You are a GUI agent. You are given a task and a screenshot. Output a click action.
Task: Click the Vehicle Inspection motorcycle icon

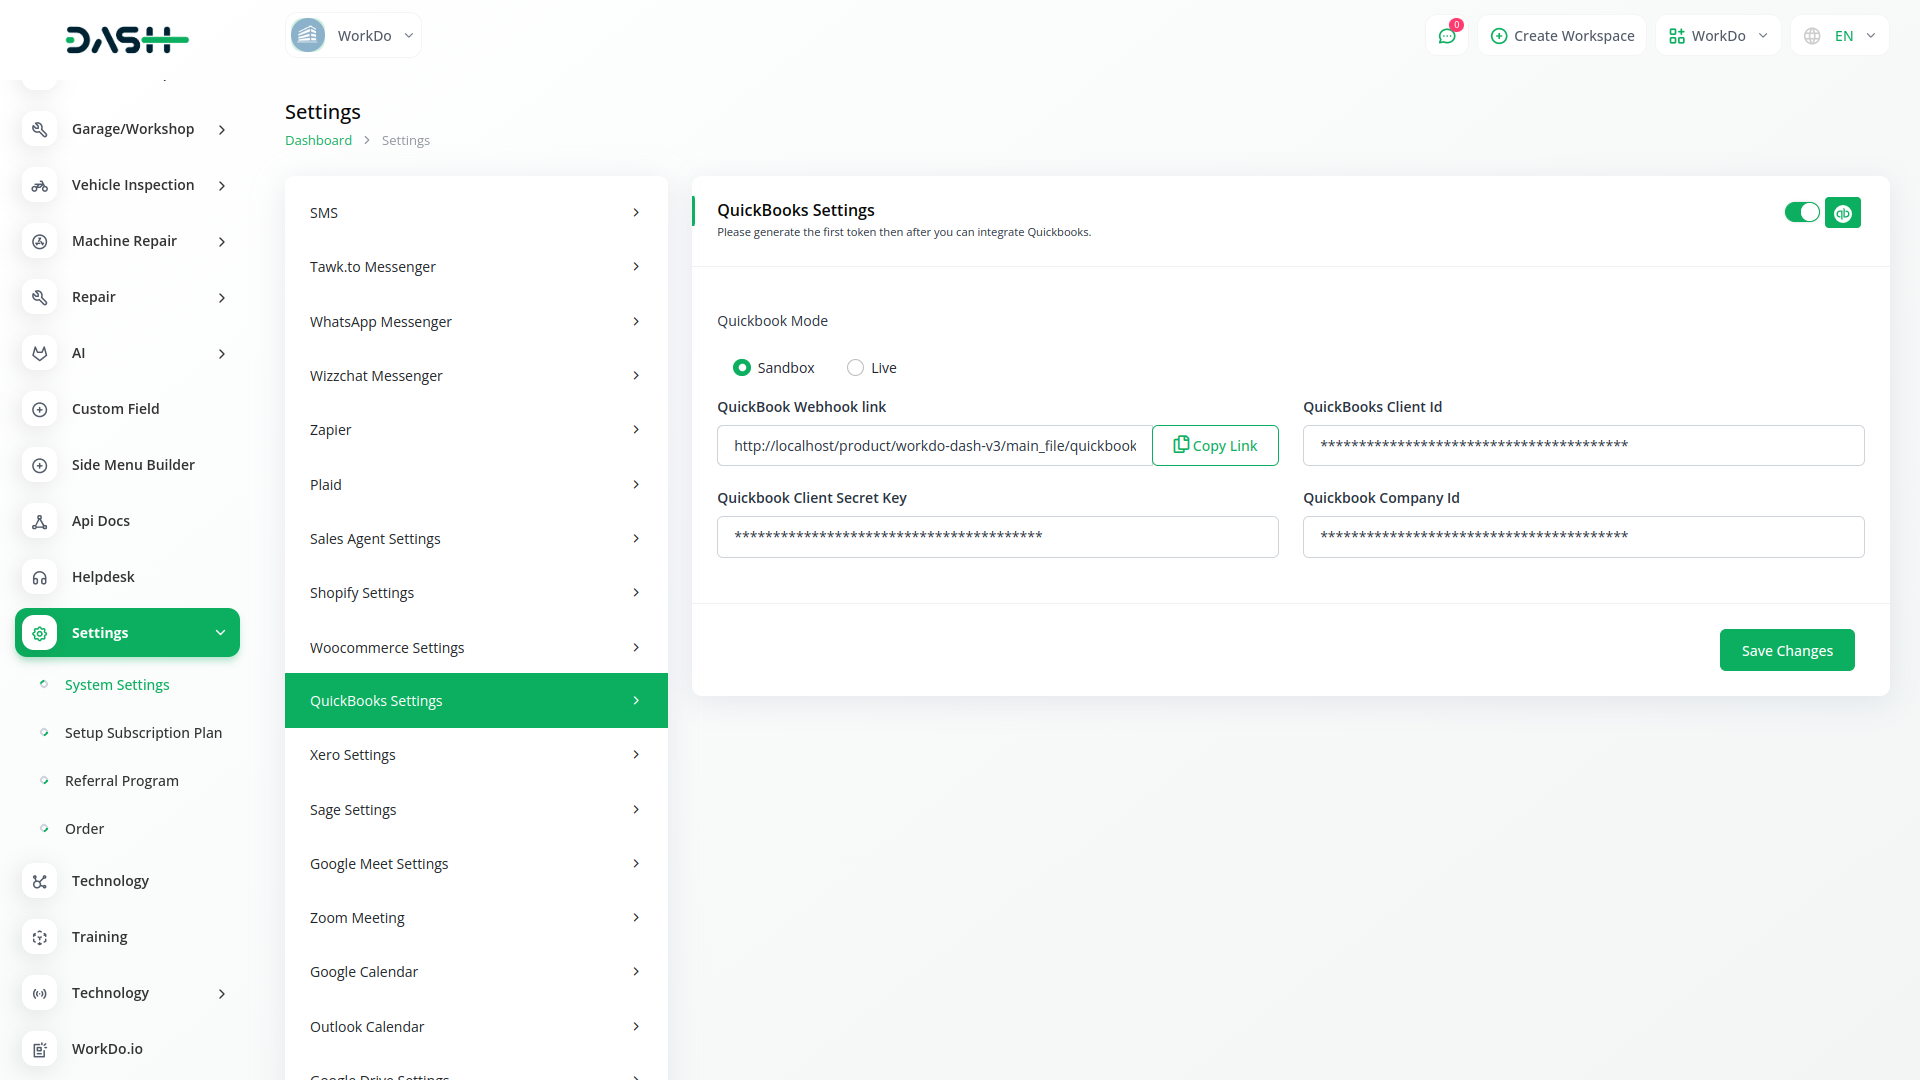[x=40, y=185]
